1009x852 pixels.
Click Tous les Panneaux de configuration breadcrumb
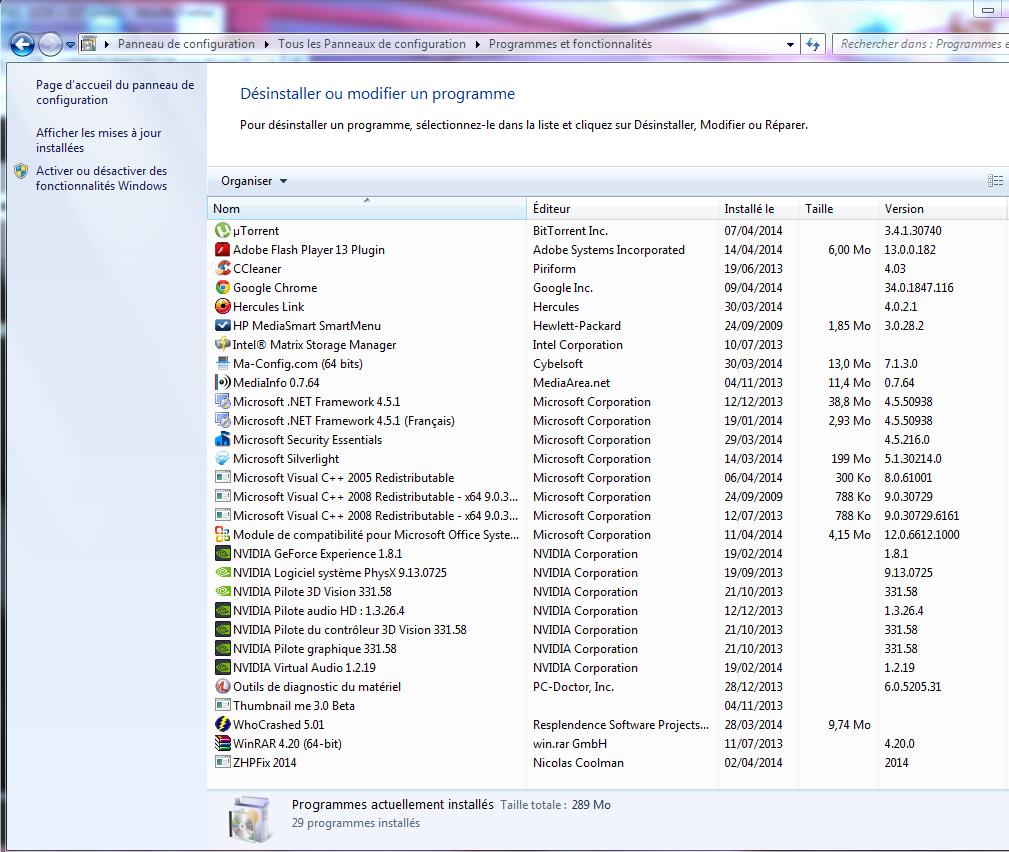(372, 44)
